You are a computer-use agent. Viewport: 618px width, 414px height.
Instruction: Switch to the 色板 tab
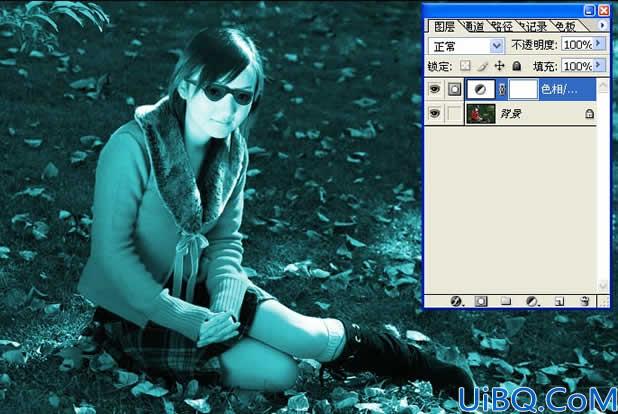(565, 26)
